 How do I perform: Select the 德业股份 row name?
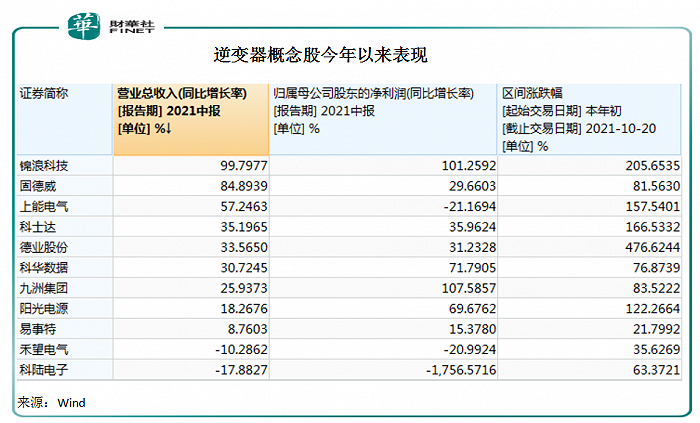[x=44, y=247]
